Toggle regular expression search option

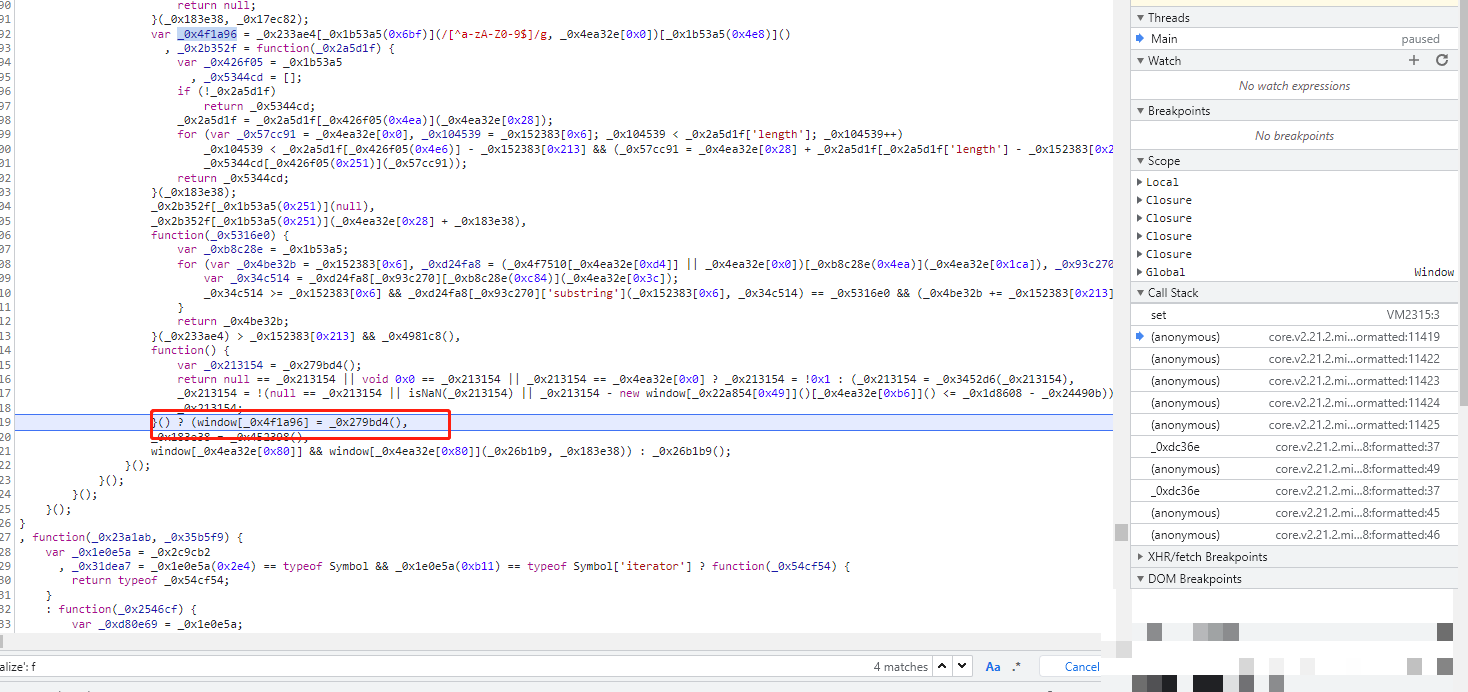click(1017, 666)
